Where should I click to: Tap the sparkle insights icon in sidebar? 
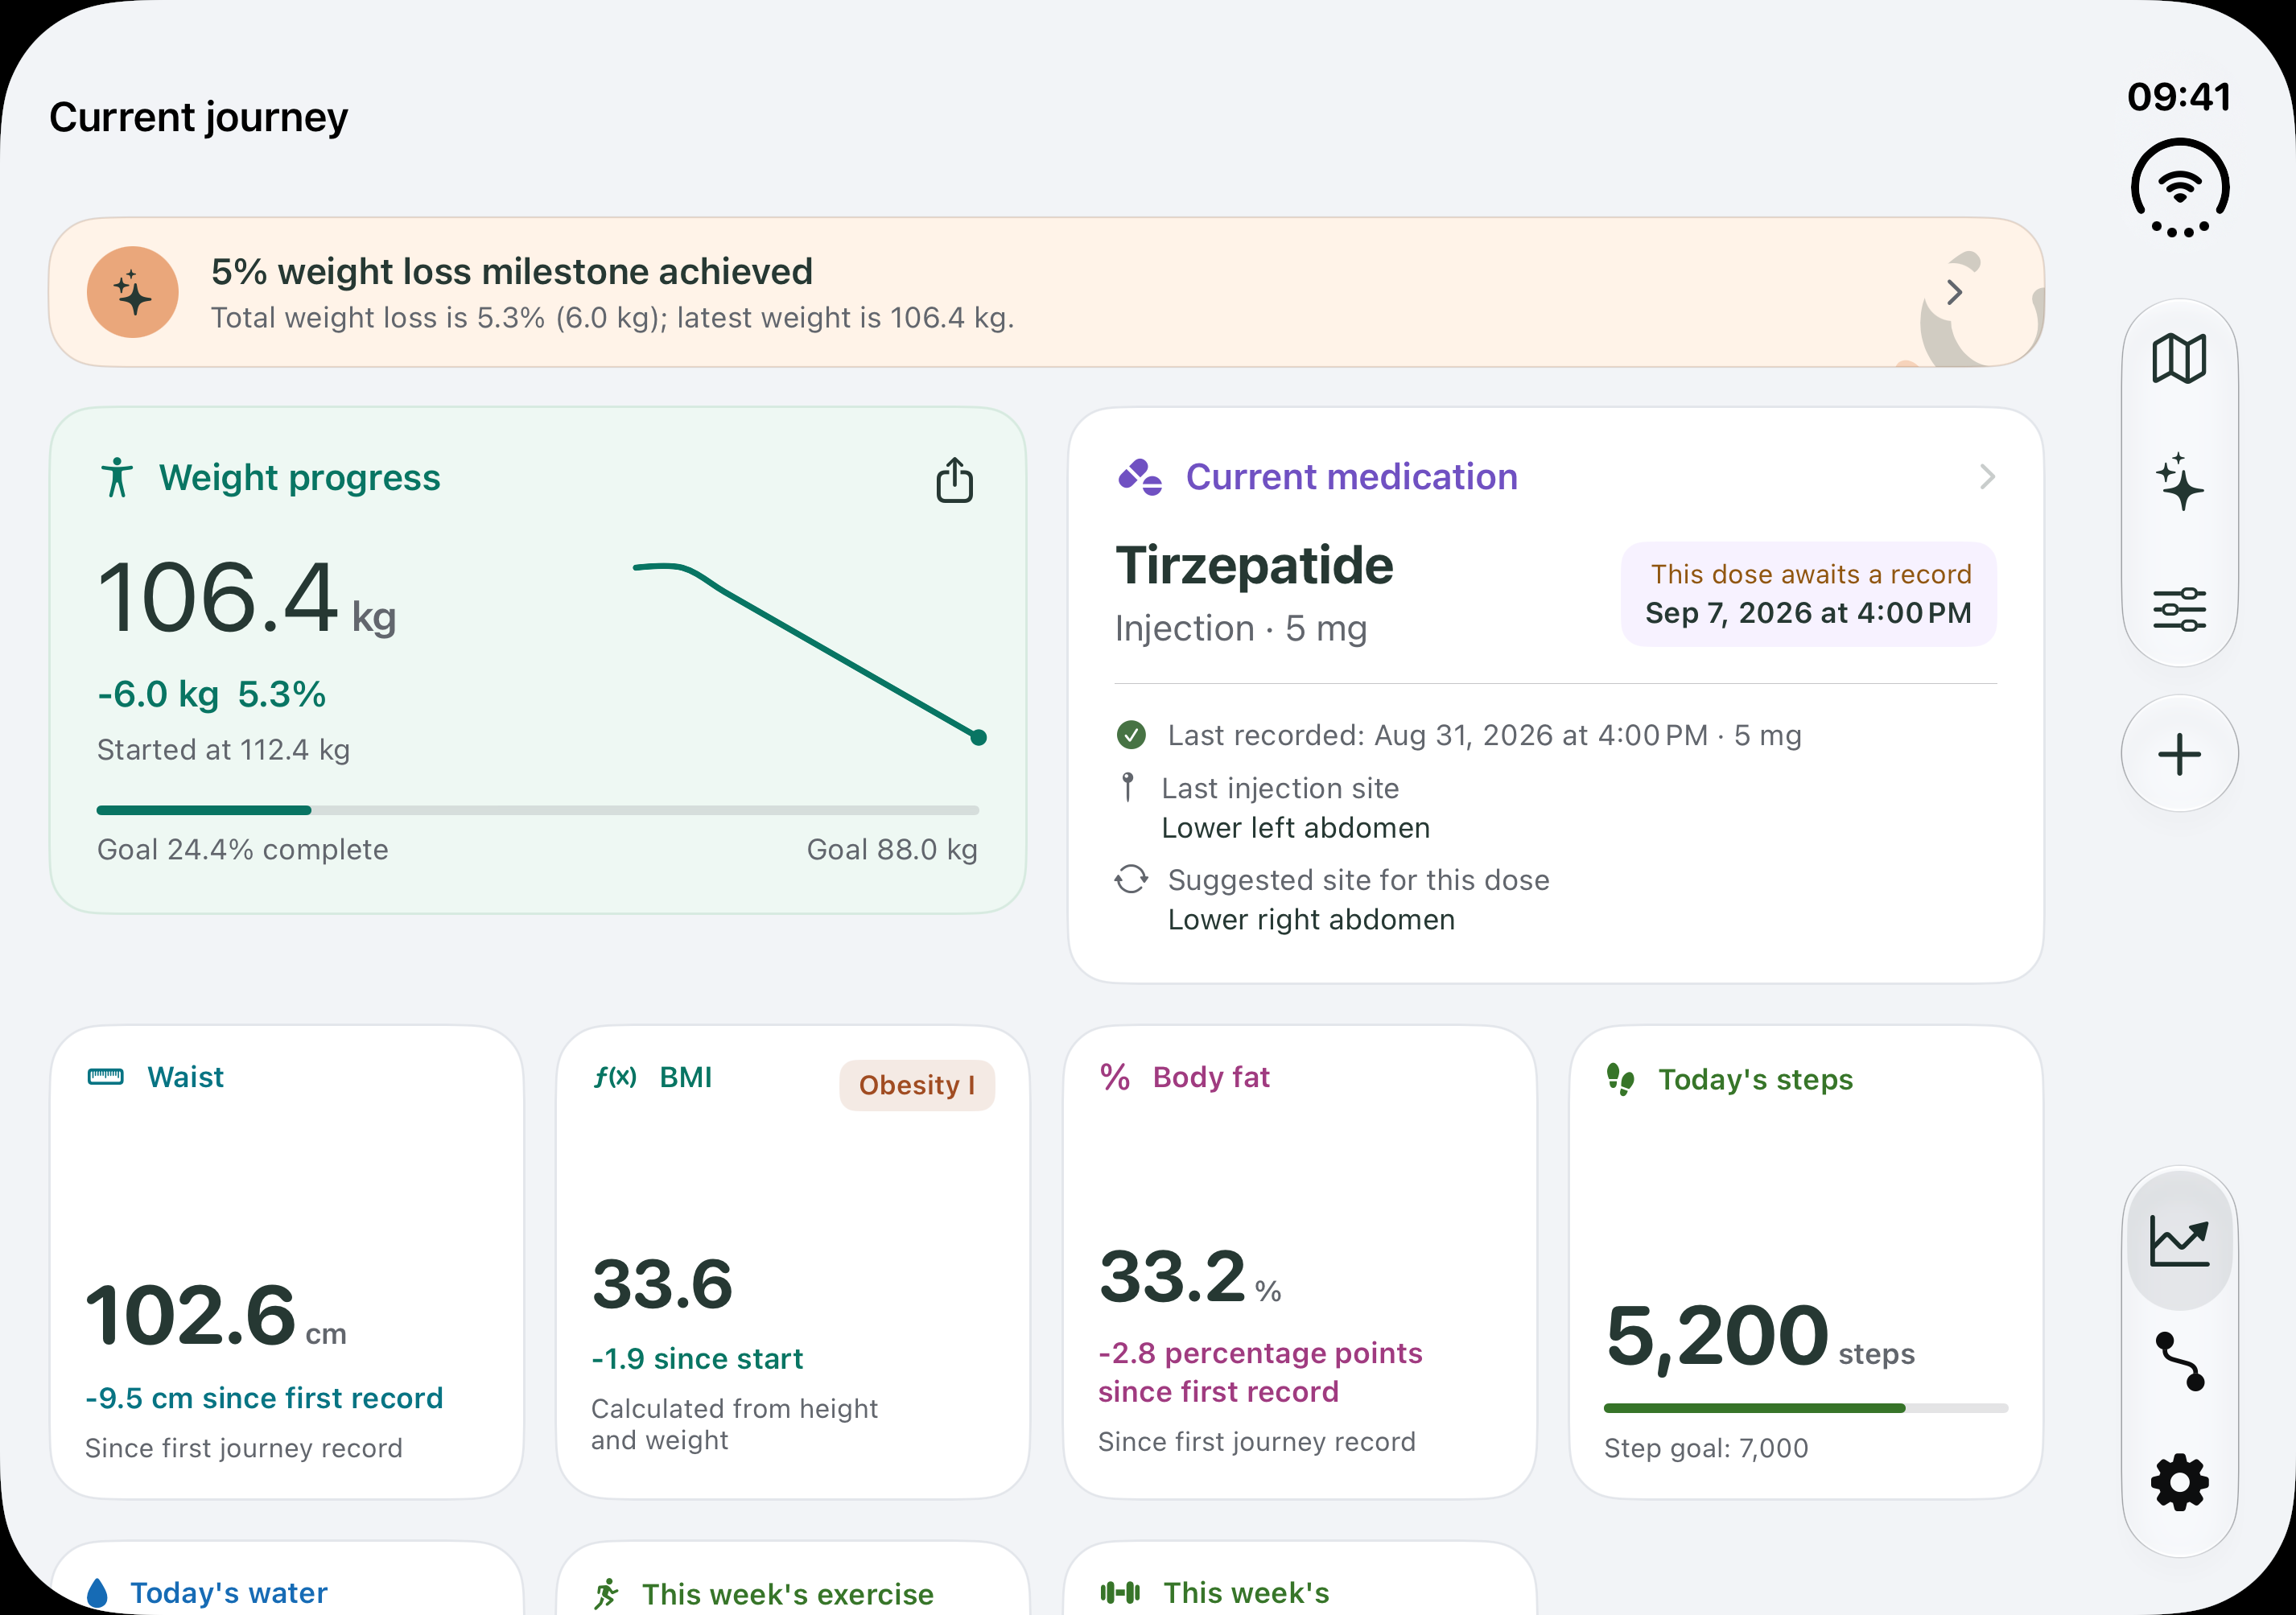2179,482
